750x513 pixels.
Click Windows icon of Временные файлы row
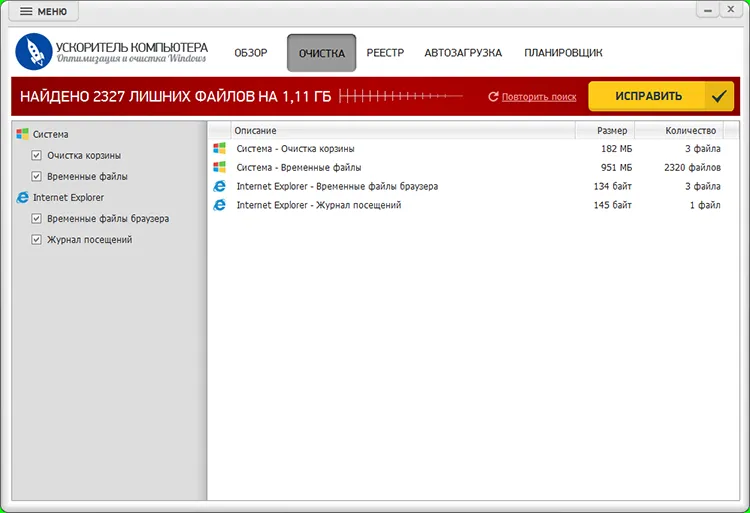tap(220, 167)
